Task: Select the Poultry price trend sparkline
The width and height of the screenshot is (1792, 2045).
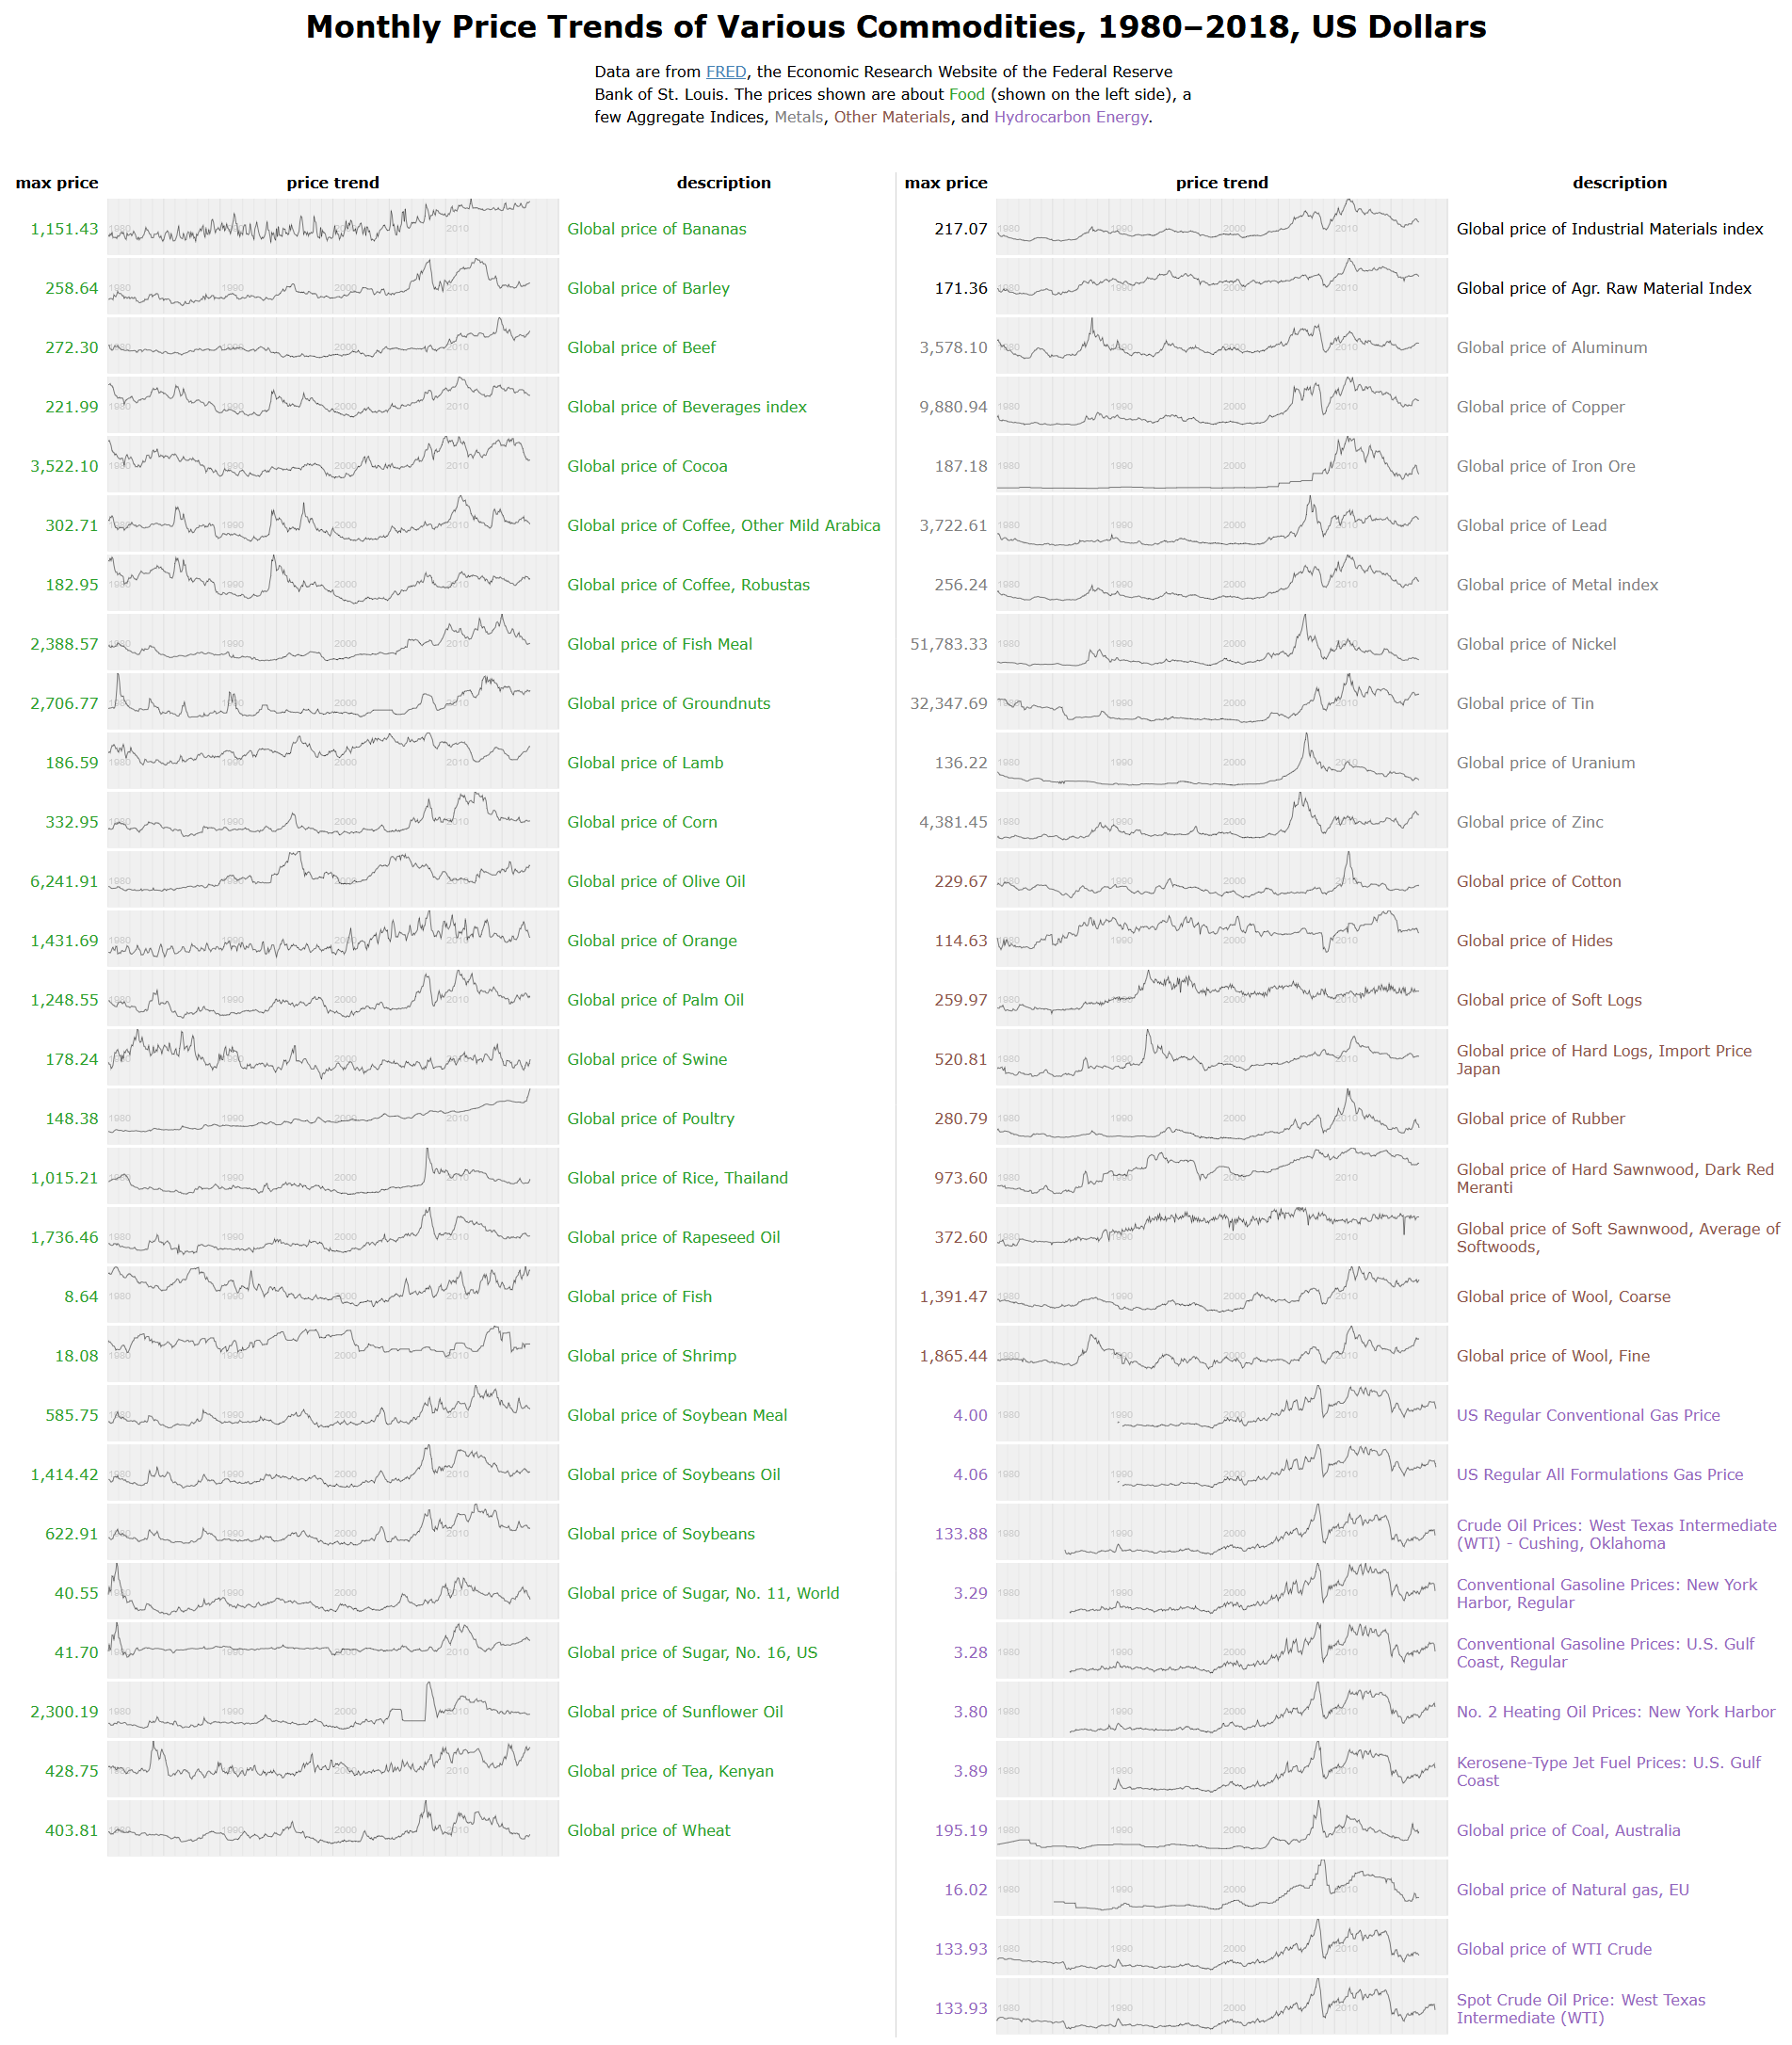Action: coord(332,1117)
